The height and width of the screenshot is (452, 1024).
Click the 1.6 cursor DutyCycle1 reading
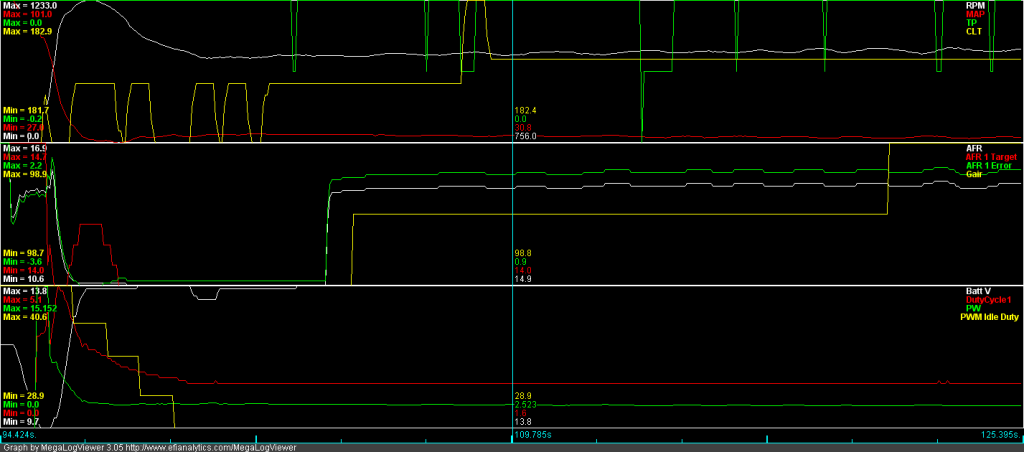521,413
